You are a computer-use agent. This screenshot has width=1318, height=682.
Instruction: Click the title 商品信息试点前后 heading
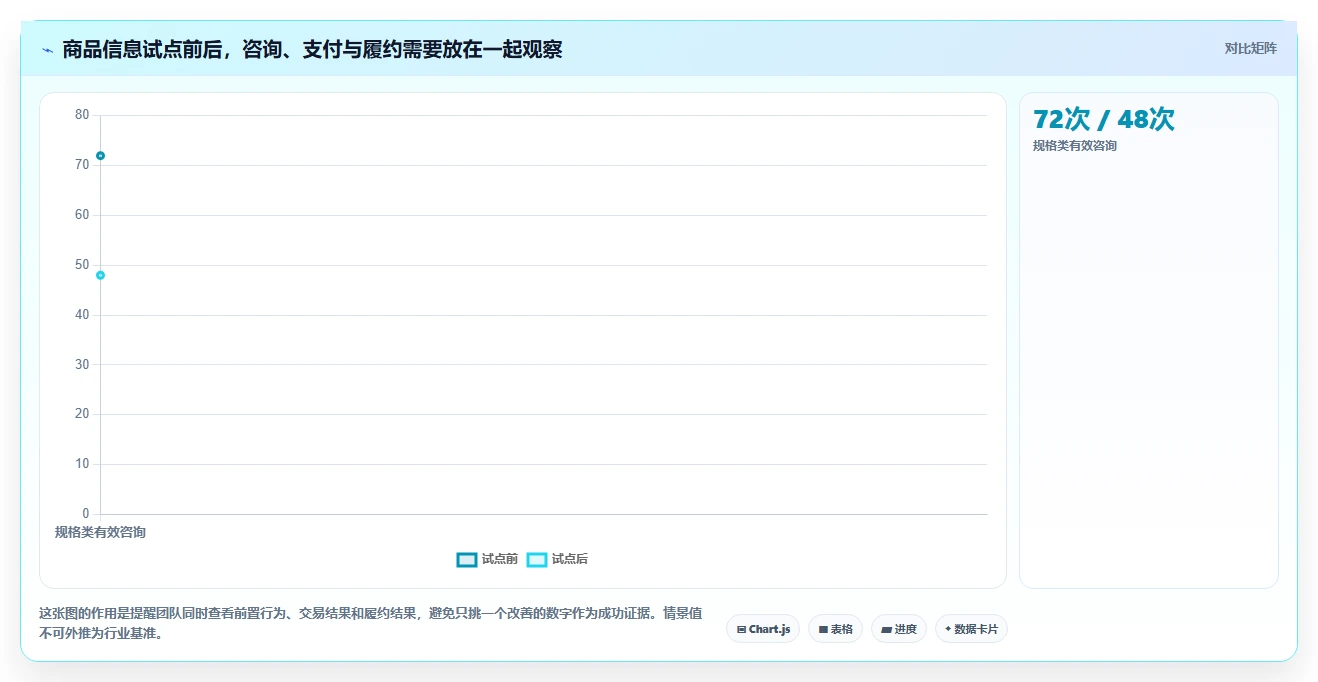tap(312, 50)
